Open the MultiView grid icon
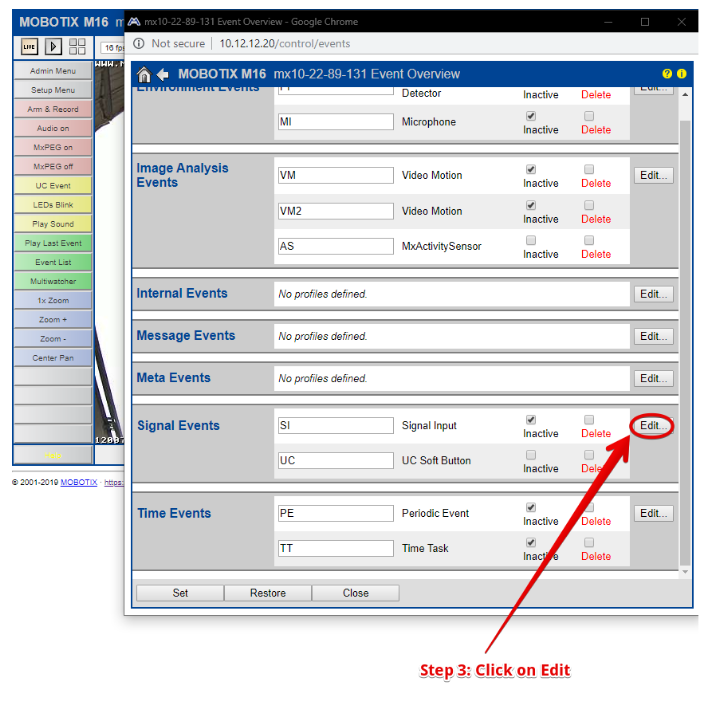This screenshot has width=717, height=708. [77, 47]
